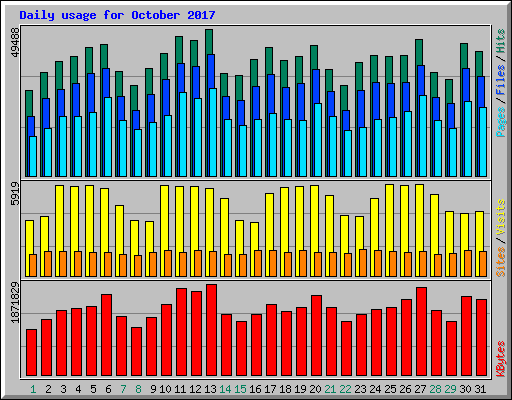The height and width of the screenshot is (400, 512).
Task: Click the day '17' x-axis label
Action: coord(270,389)
